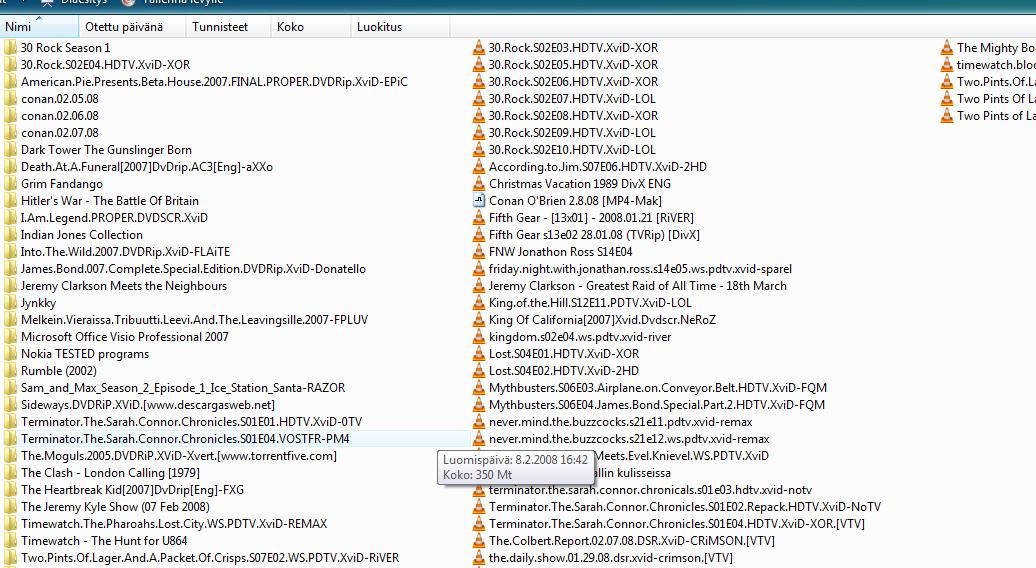The height and width of the screenshot is (568, 1036).
Task: Select the VLC icon for Christmas Vacation 1989
Action: coord(479,184)
